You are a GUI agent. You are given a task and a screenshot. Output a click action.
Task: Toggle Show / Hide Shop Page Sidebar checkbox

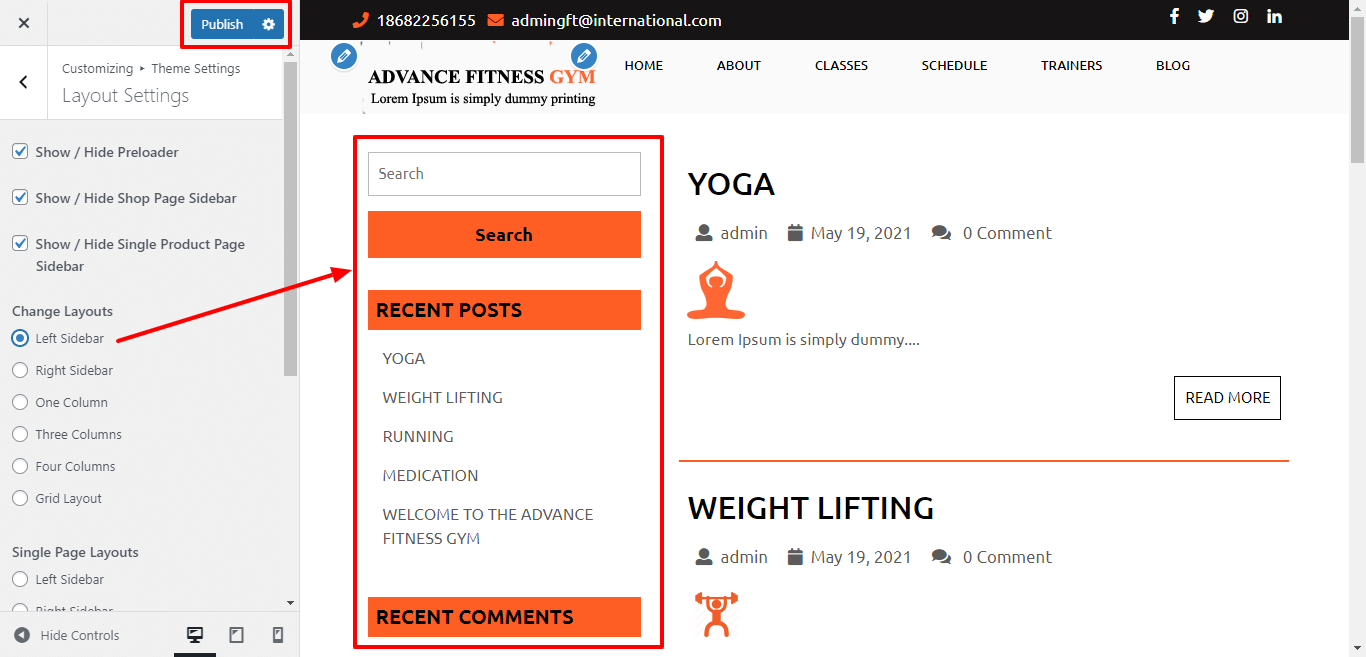click(x=20, y=198)
